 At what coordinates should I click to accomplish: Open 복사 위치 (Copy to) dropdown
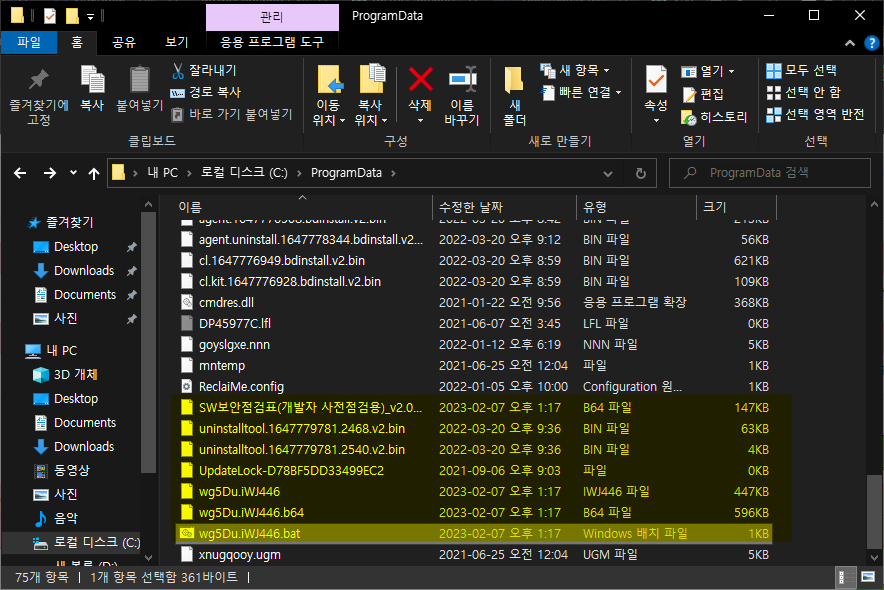click(370, 113)
